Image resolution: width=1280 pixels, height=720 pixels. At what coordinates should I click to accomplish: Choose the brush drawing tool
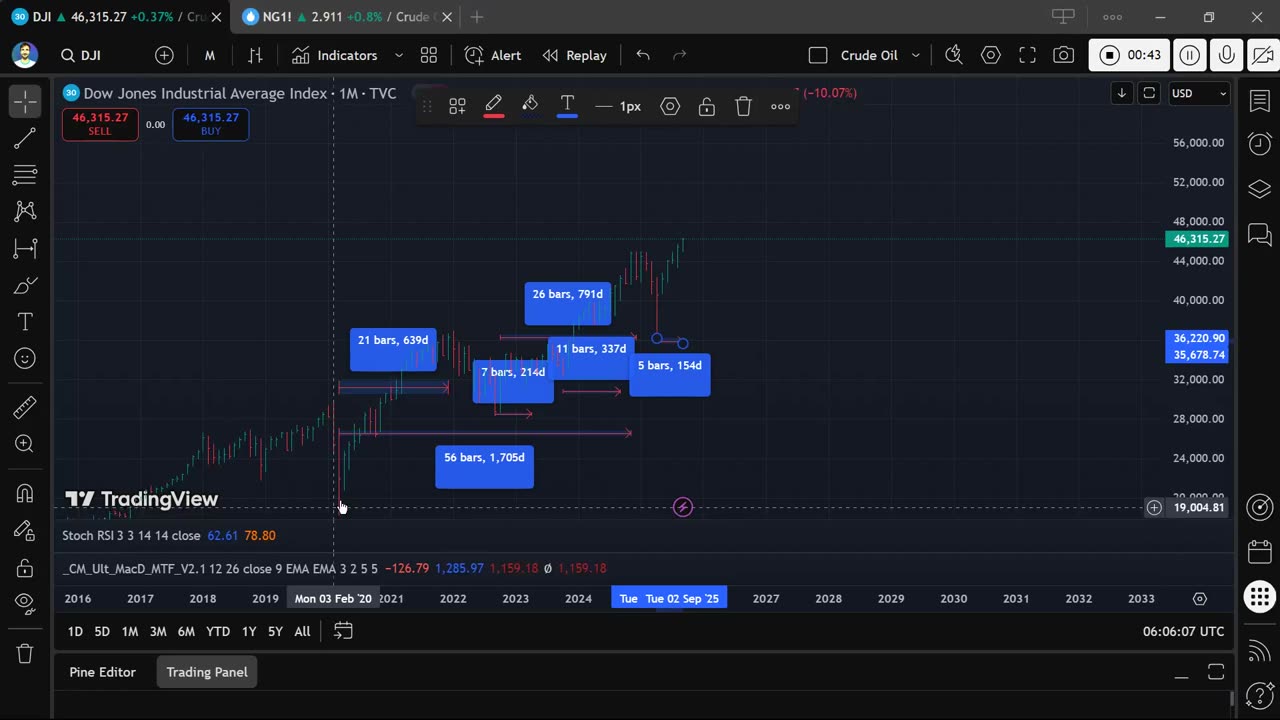25,286
